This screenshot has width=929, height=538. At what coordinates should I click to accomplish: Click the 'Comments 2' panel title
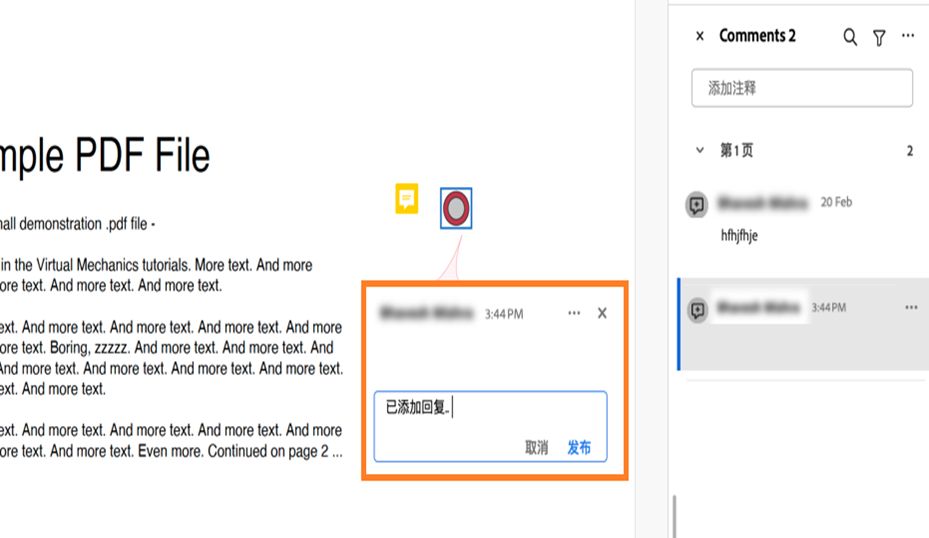[757, 36]
